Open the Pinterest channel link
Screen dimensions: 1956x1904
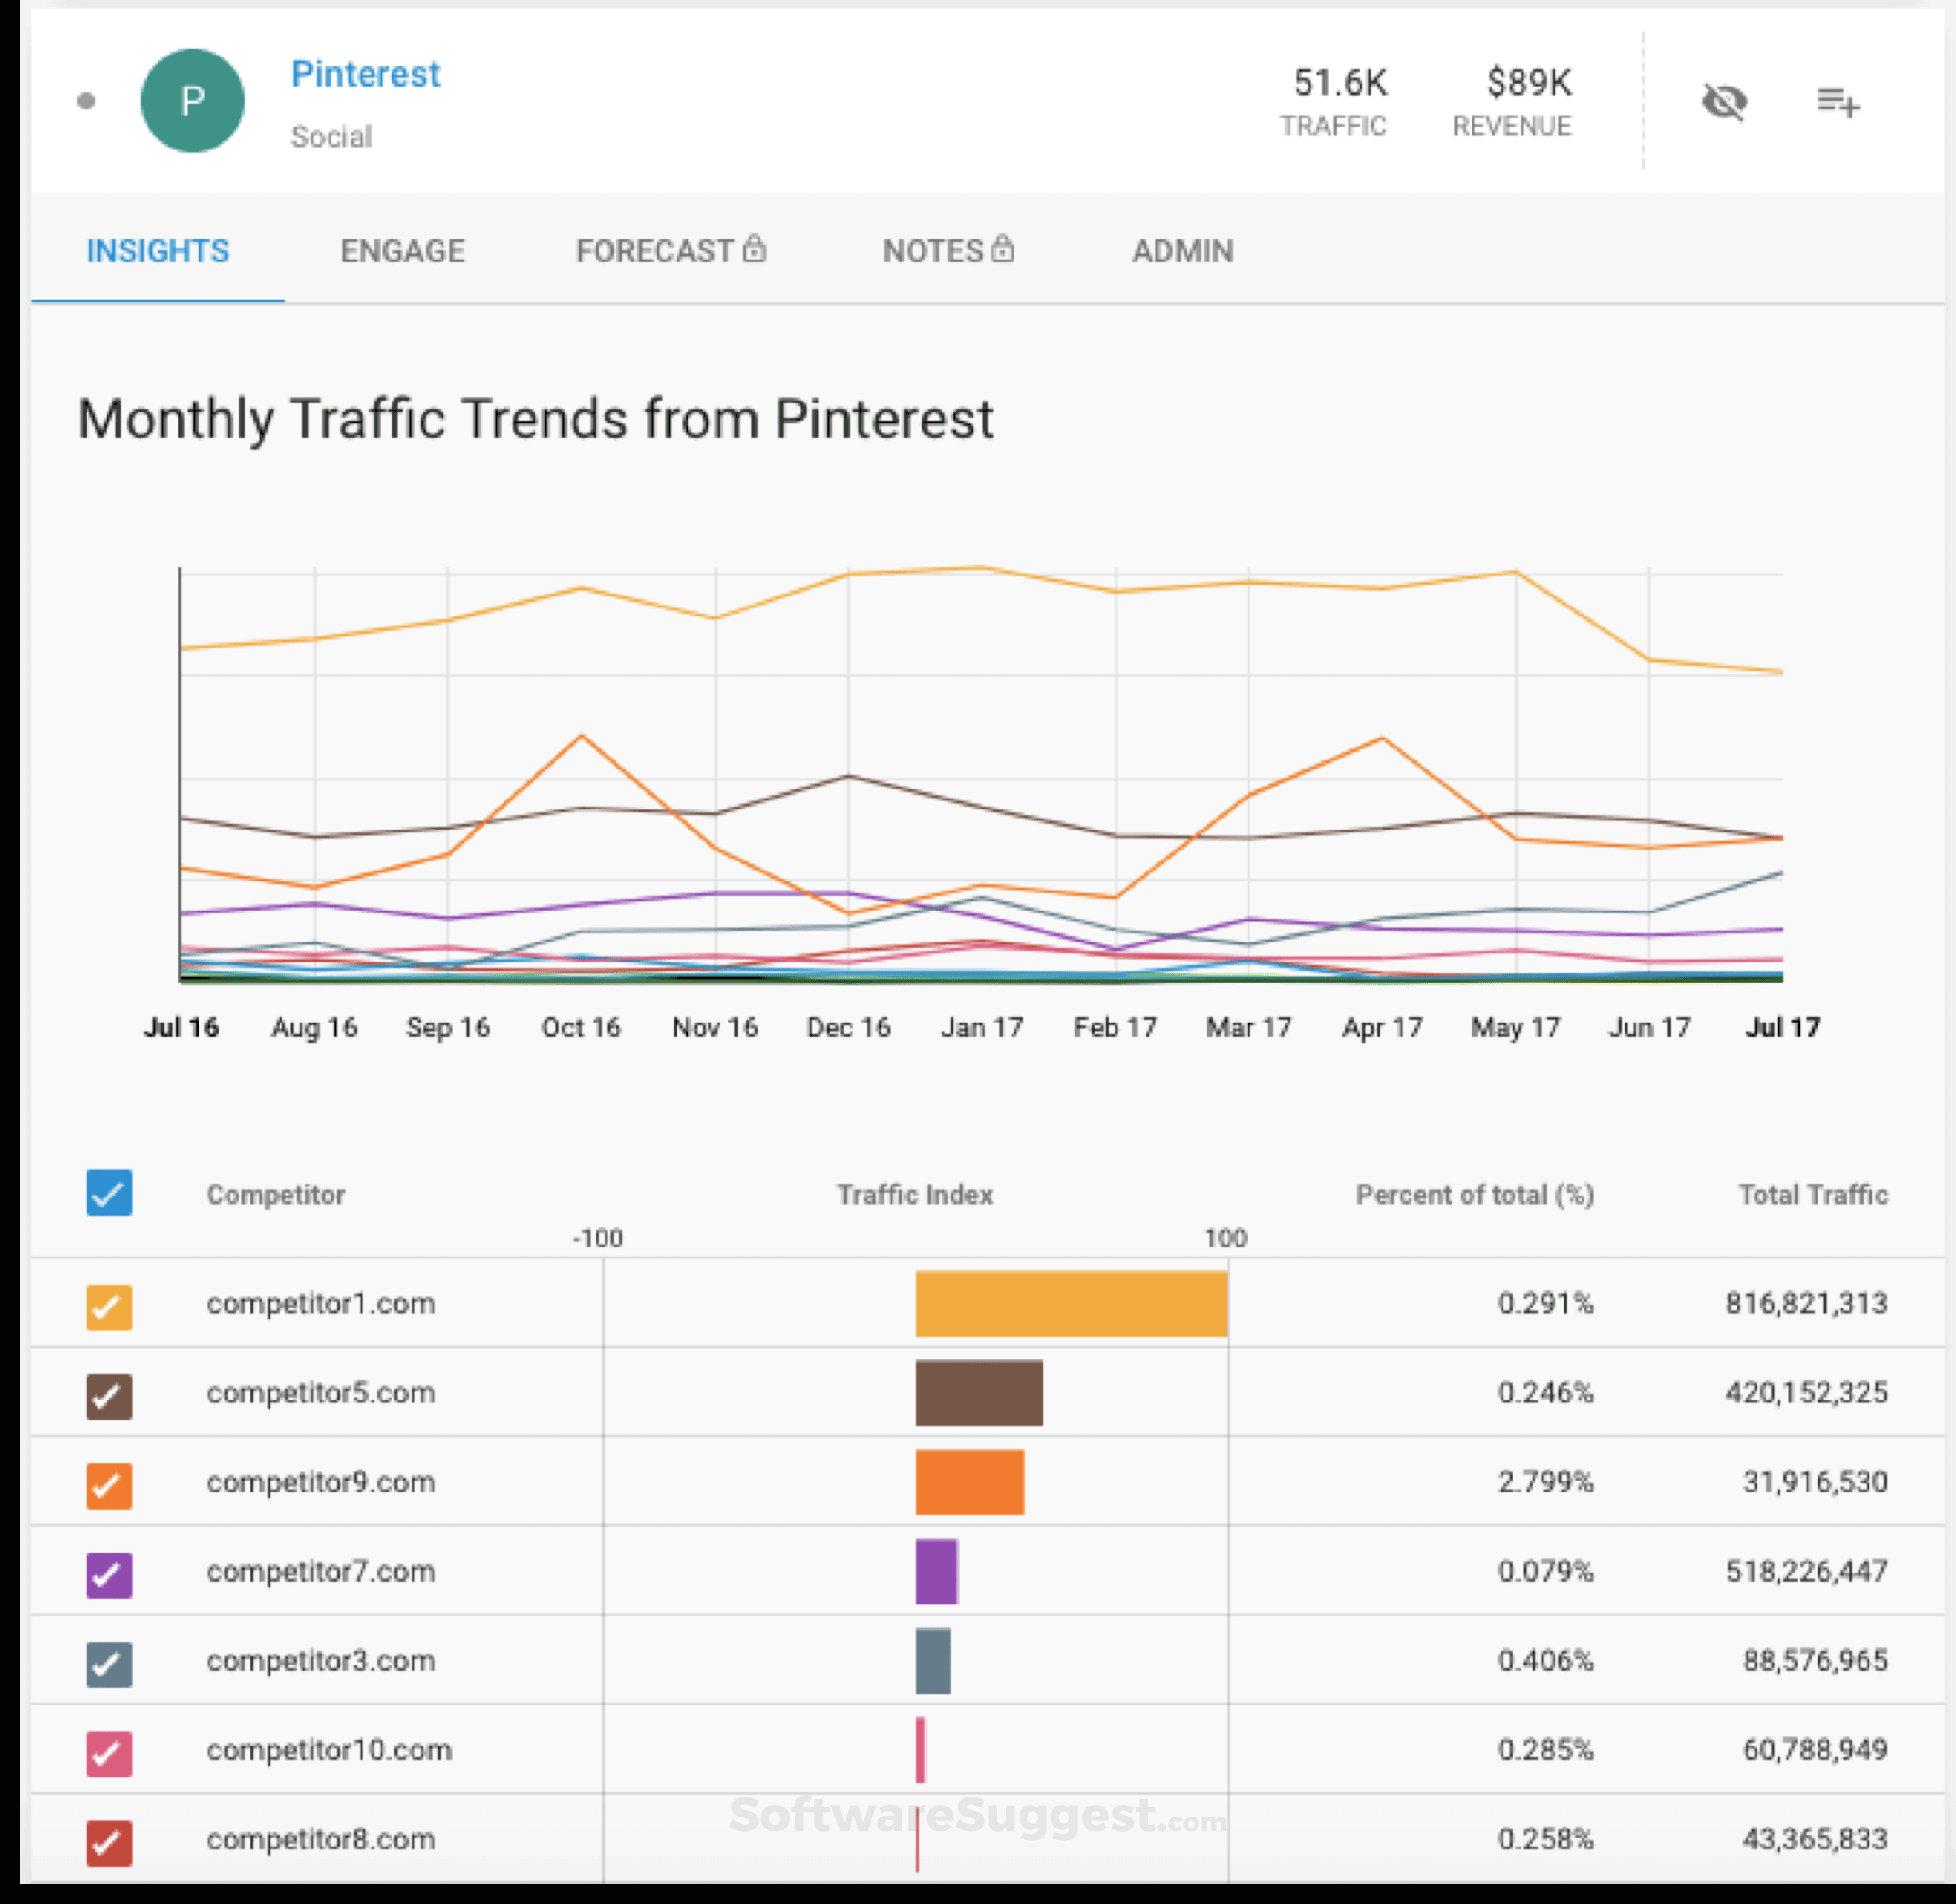(365, 74)
